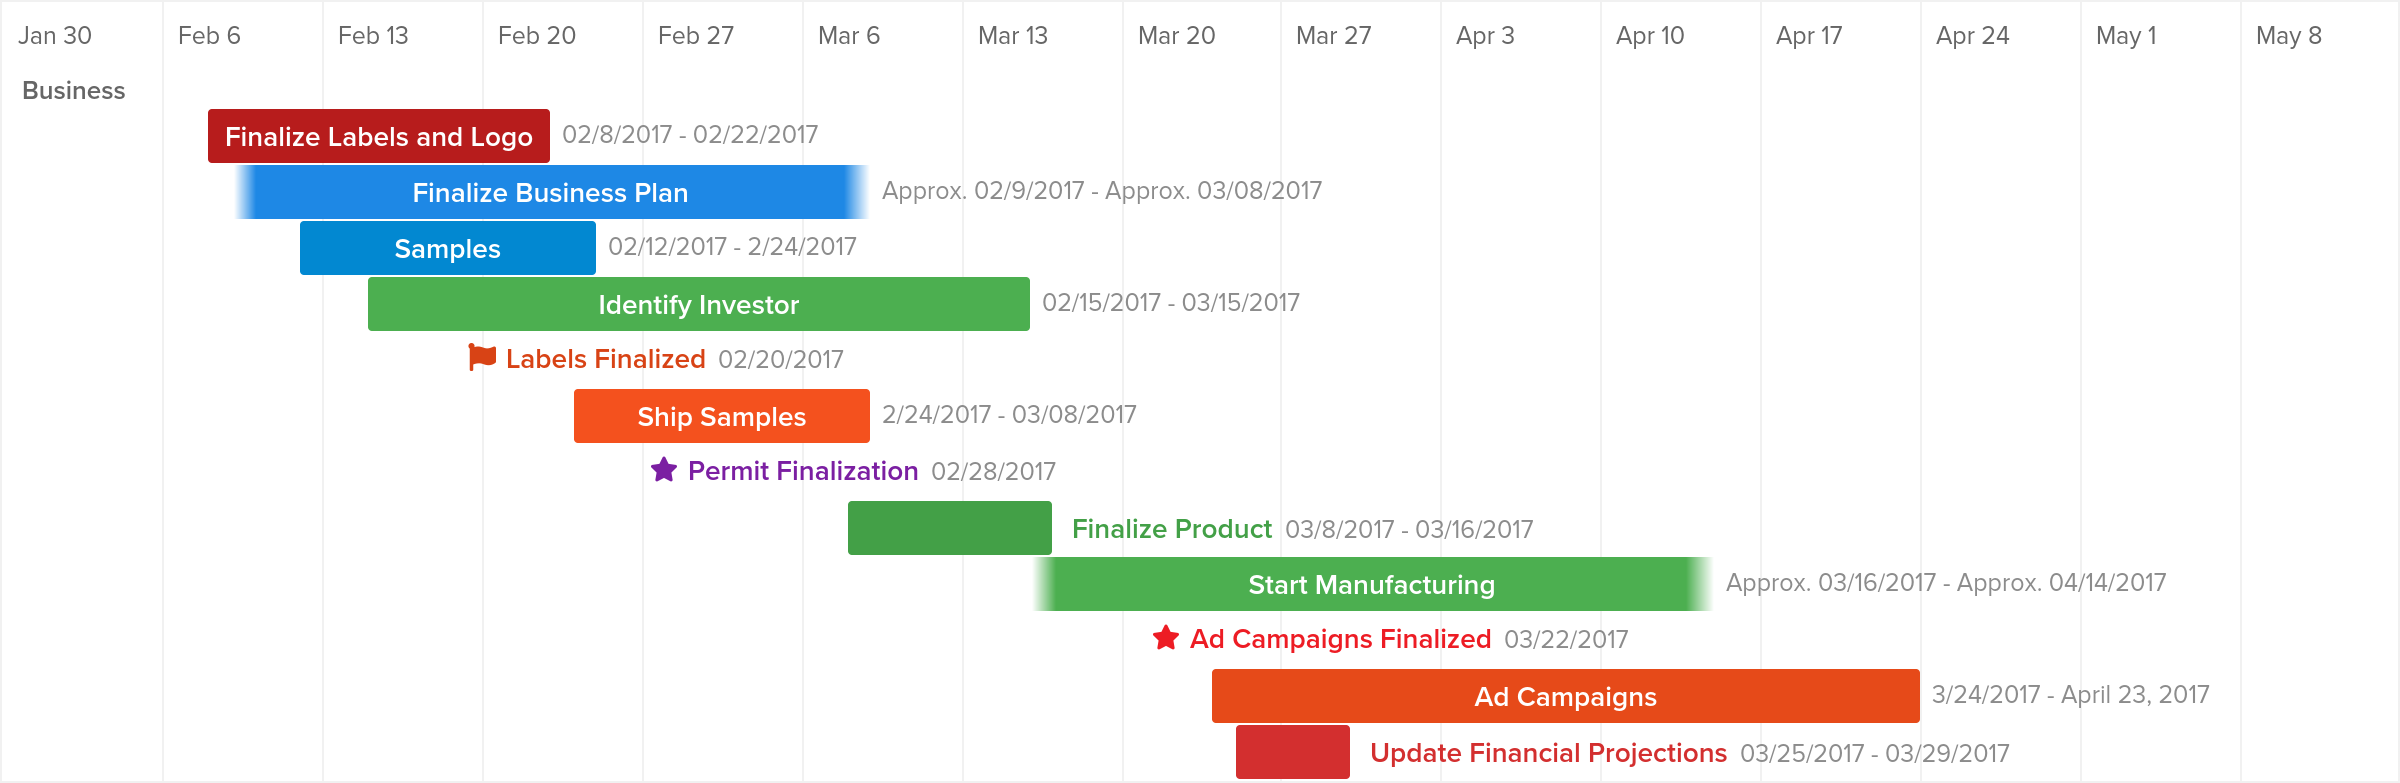Click the purple Permit Finalization star icon
Image resolution: width=2400 pixels, height=783 pixels.
664,469
